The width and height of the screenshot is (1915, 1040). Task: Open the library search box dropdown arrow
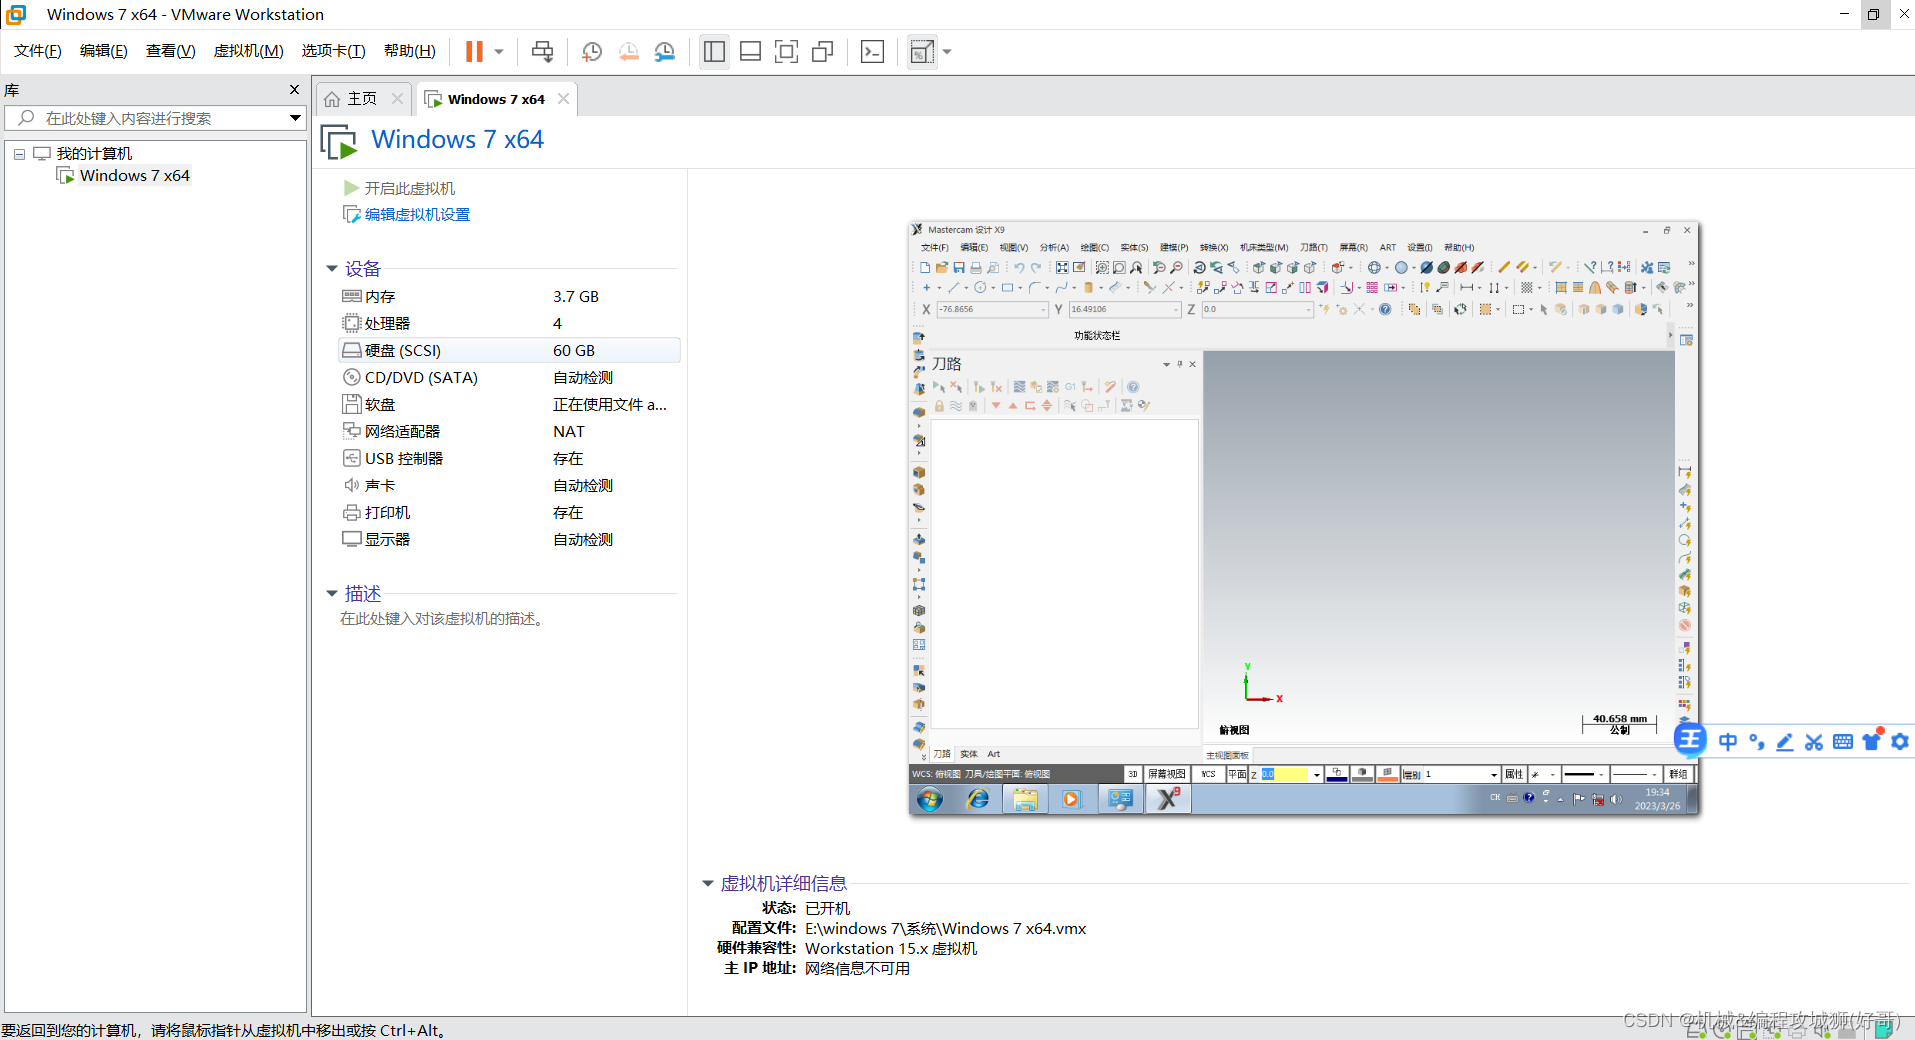(295, 118)
